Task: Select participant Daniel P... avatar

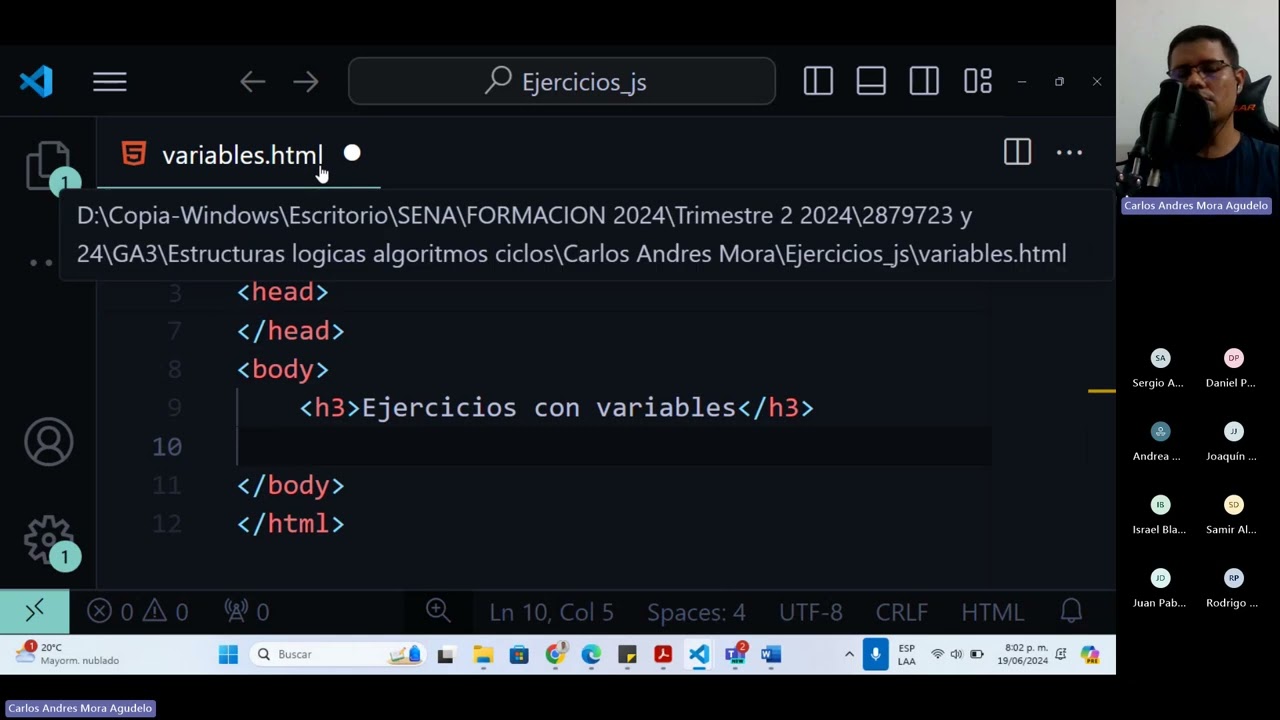Action: point(1233,358)
